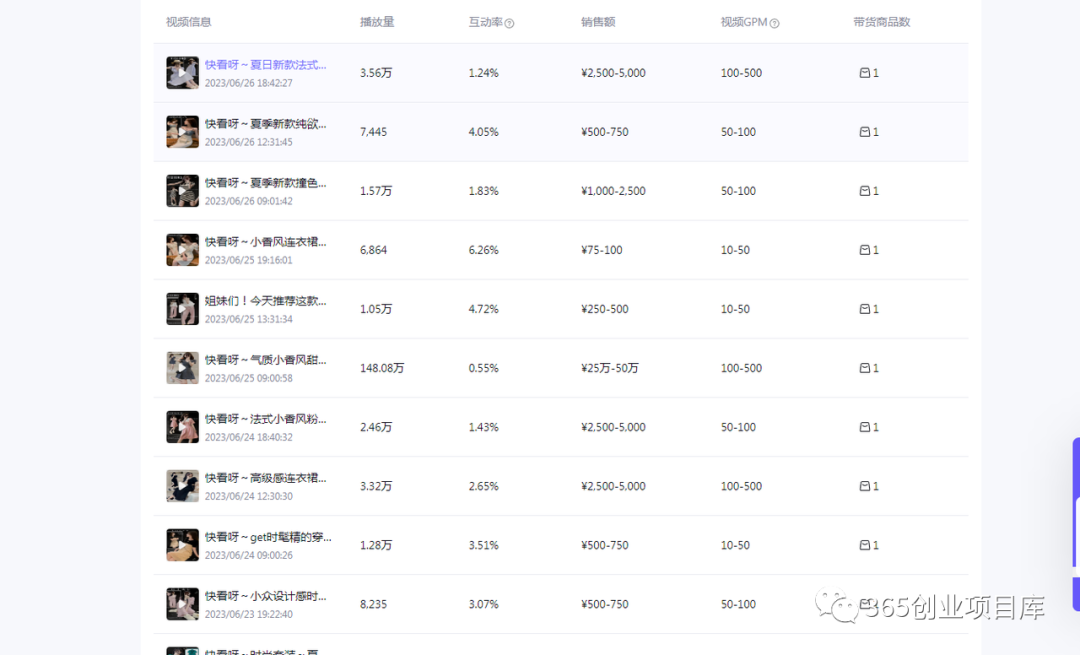Open video link 姐妹们！今天推荐这款...
This screenshot has width=1080, height=655.
pyautogui.click(x=265, y=301)
